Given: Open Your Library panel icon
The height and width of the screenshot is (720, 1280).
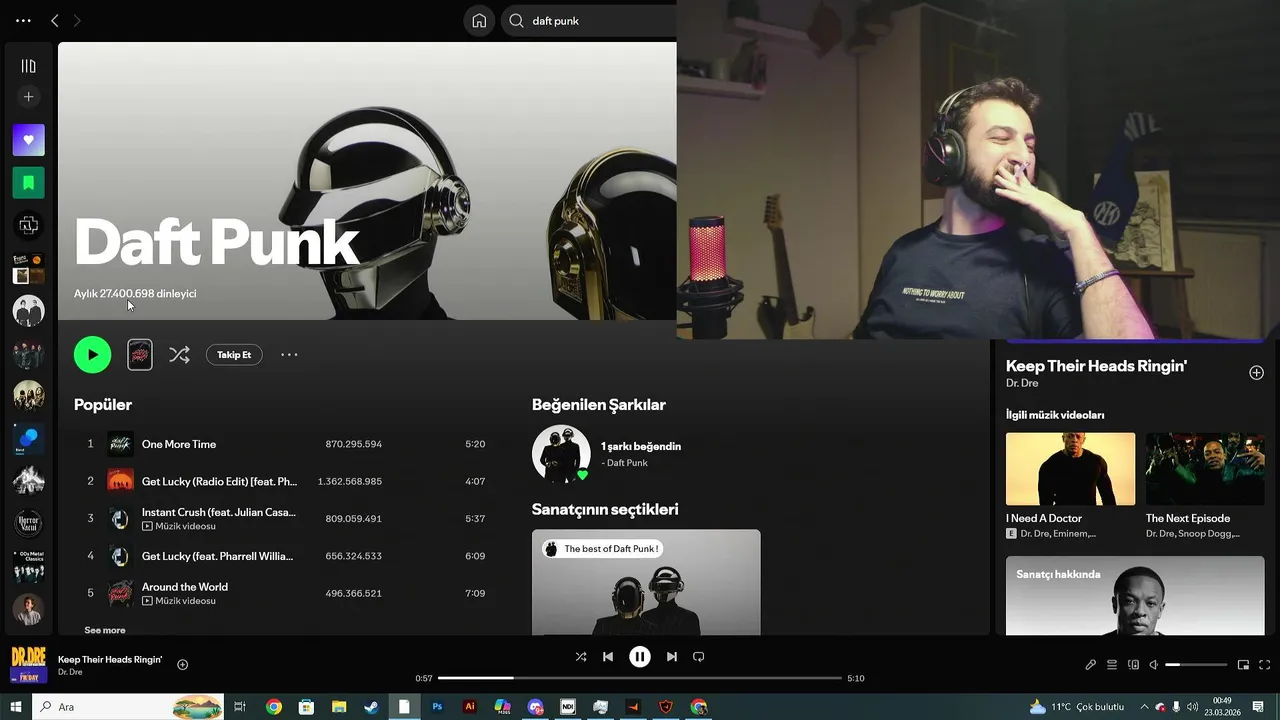Looking at the screenshot, I should click(x=28, y=66).
